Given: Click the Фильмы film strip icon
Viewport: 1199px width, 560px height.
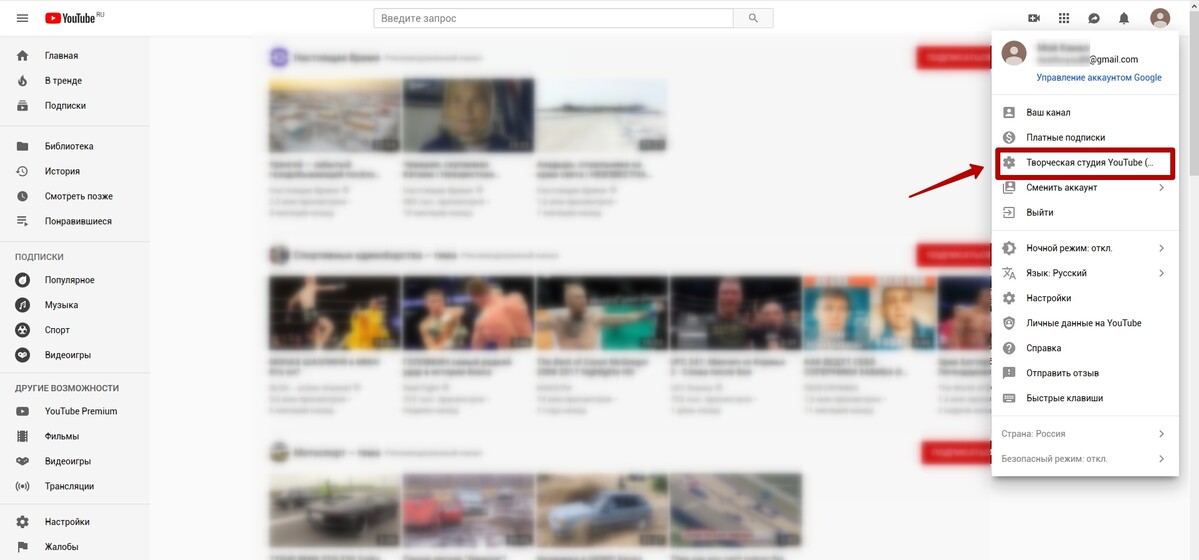Looking at the screenshot, I should coord(22,436).
